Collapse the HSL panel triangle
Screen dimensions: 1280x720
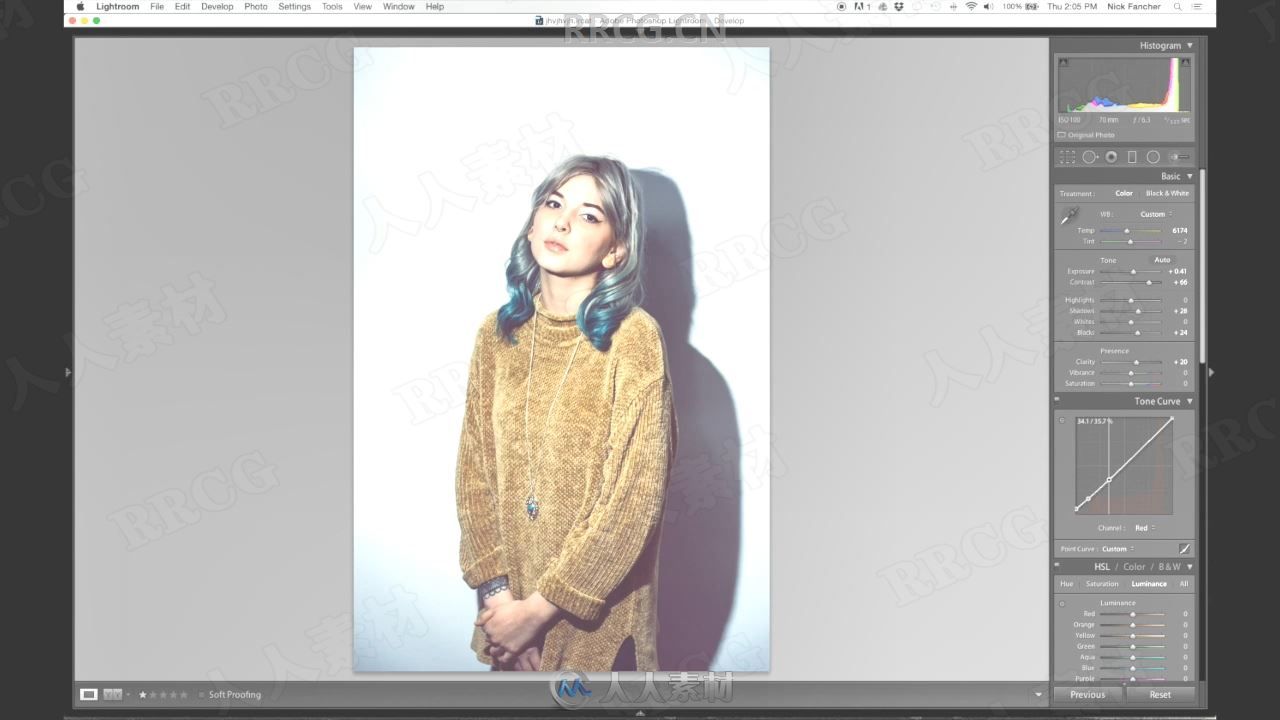[1190, 566]
